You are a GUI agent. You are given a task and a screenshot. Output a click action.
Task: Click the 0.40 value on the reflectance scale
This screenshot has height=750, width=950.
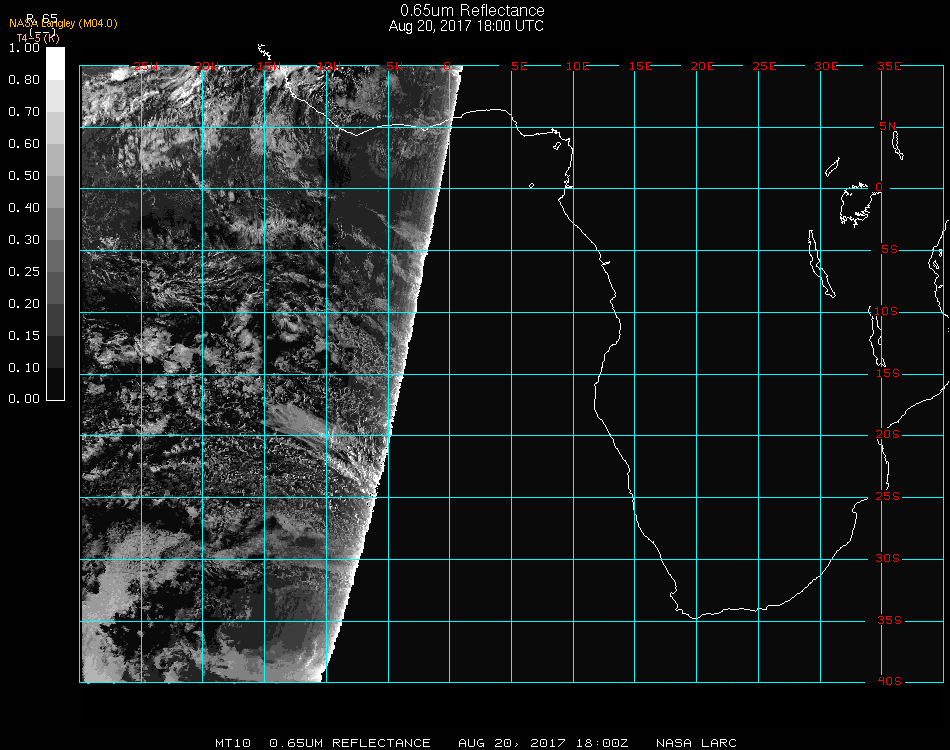[x=24, y=208]
